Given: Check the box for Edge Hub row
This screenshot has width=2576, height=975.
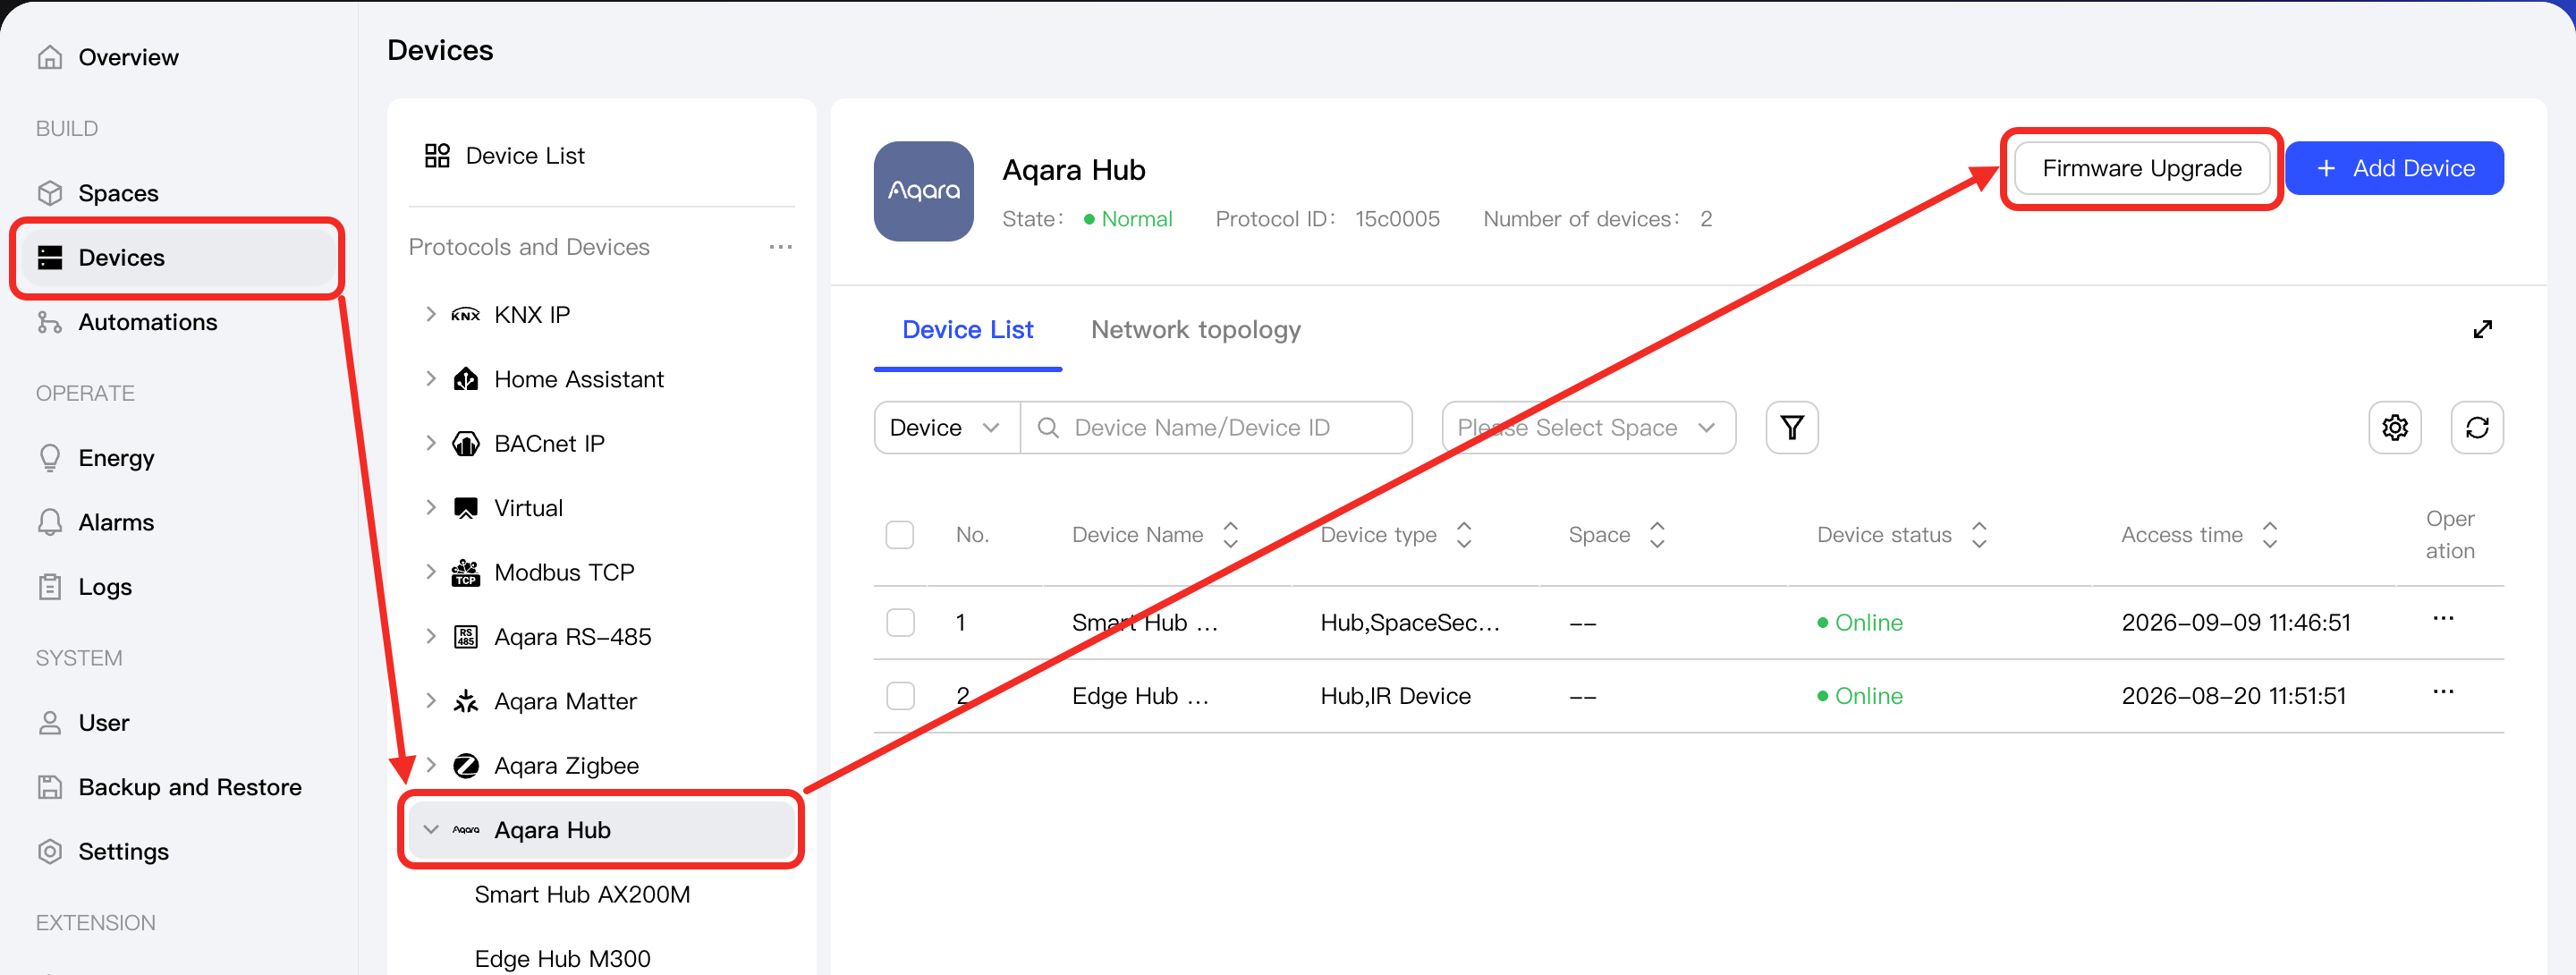Looking at the screenshot, I should tap(900, 696).
